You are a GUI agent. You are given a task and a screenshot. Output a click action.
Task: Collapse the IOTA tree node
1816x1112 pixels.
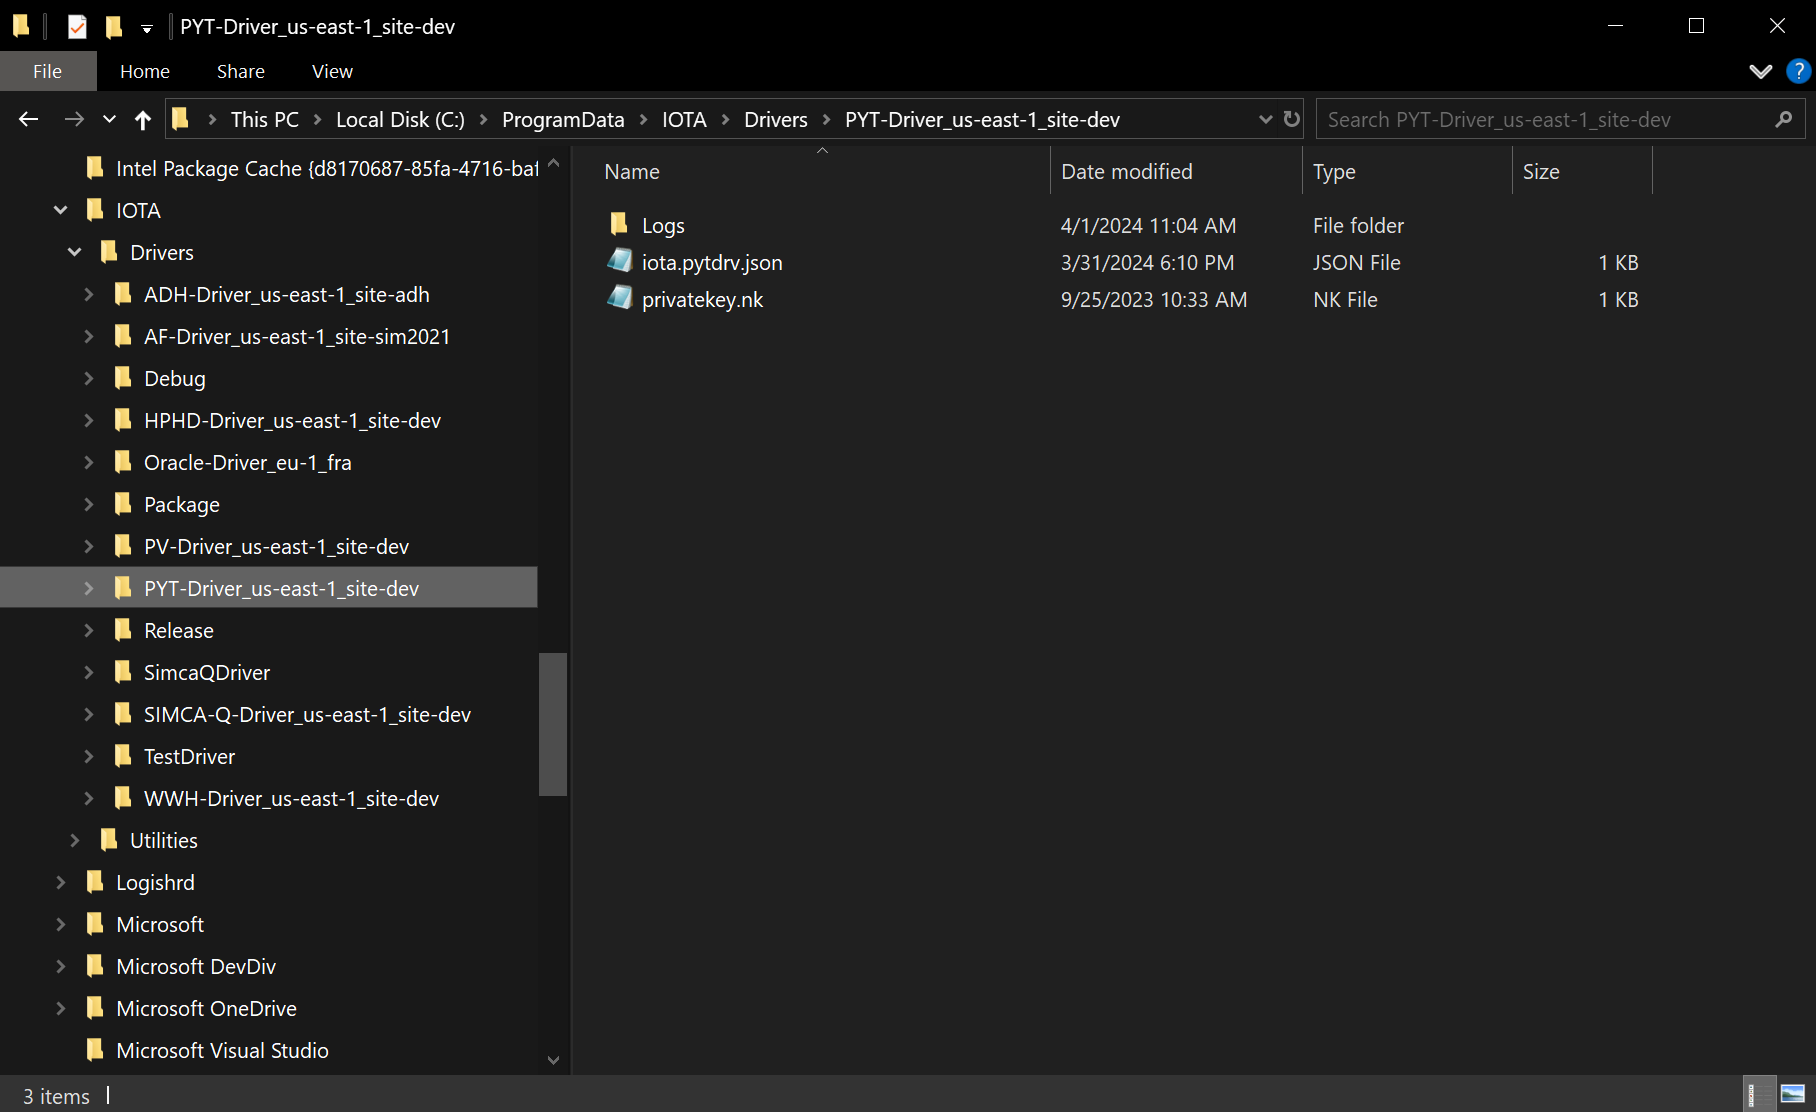point(61,210)
